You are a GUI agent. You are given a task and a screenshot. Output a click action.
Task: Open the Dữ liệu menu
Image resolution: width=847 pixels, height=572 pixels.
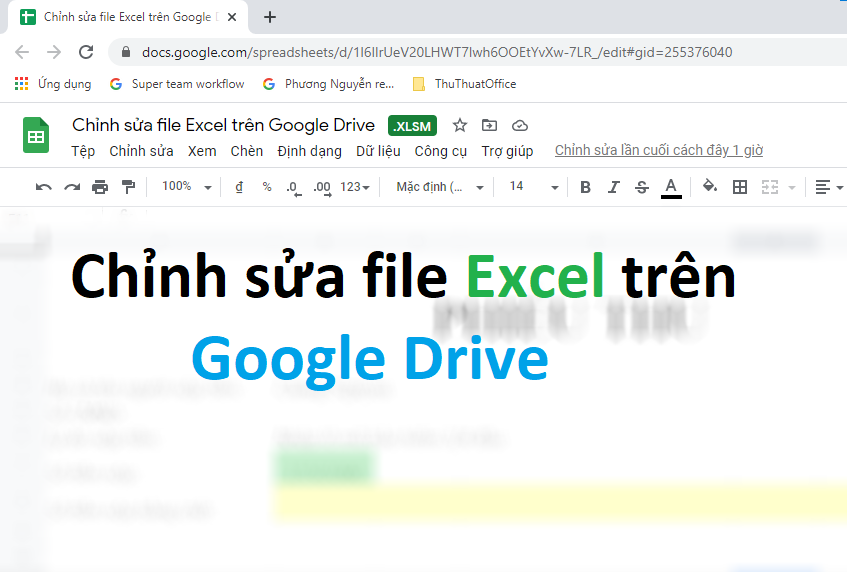(x=378, y=151)
